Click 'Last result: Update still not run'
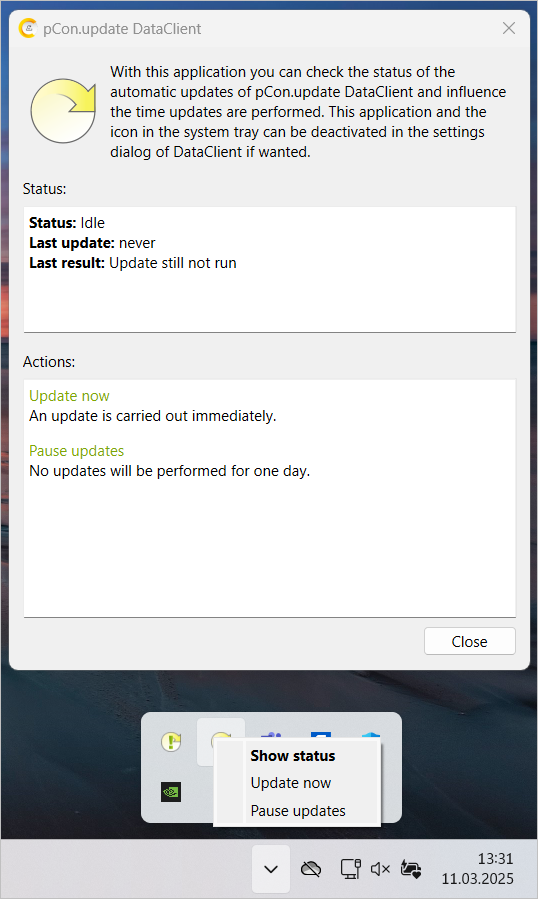The height and width of the screenshot is (899, 538). click(x=133, y=263)
